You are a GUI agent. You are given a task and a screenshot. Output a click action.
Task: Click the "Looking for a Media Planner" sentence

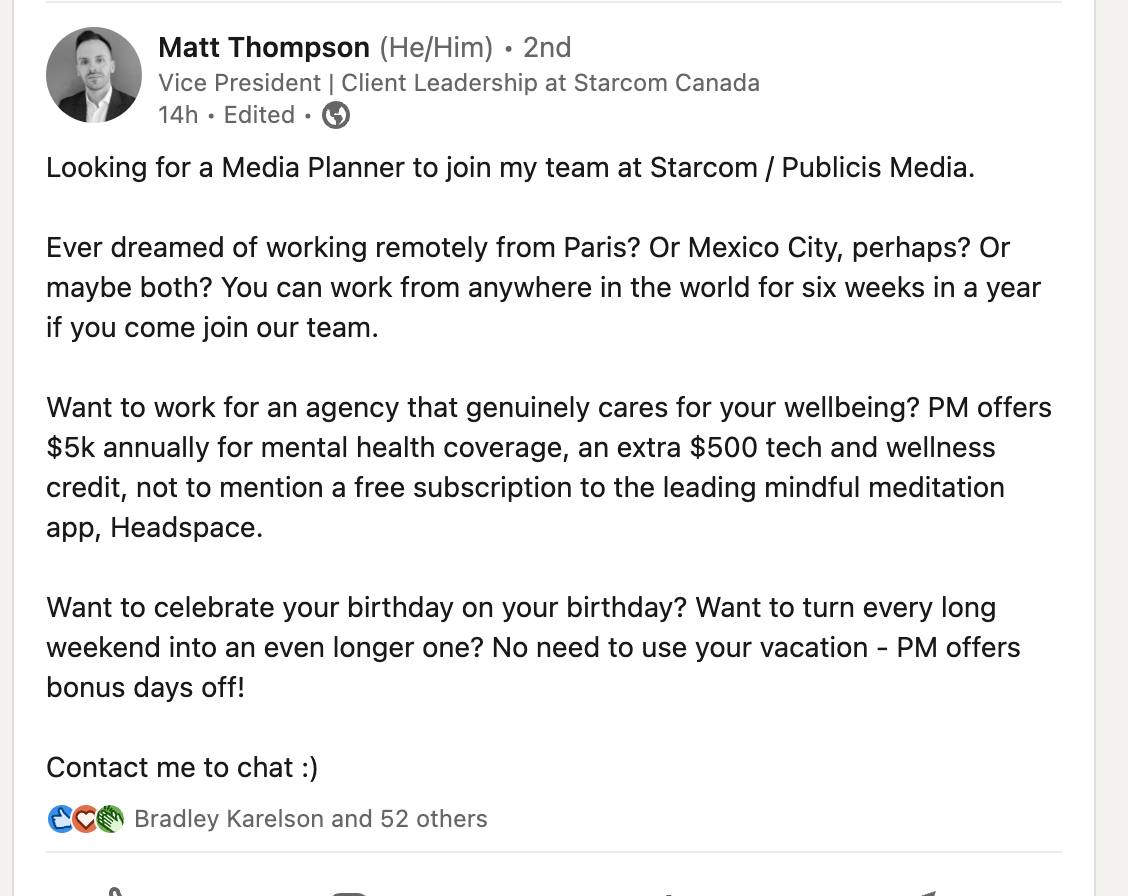click(510, 167)
